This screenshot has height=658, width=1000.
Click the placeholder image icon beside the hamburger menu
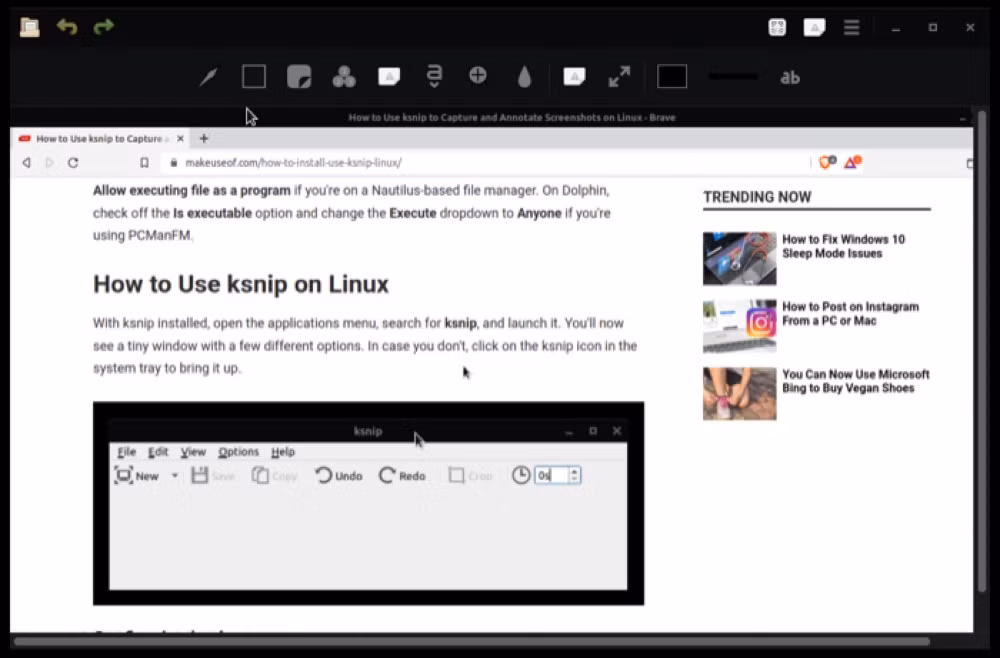coord(814,27)
